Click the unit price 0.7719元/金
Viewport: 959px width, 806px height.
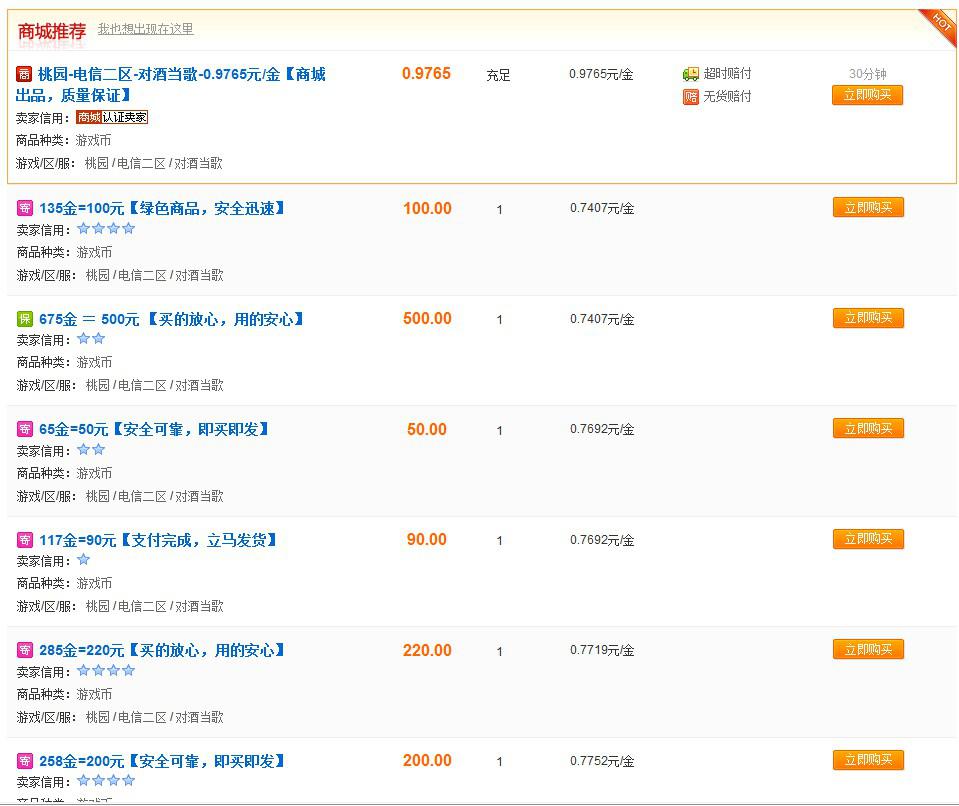point(602,650)
